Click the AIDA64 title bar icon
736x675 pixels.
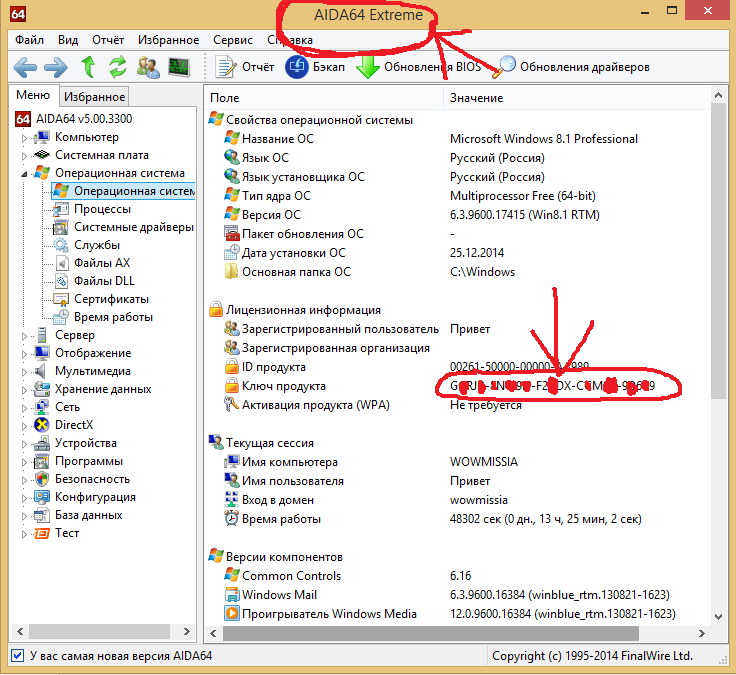tap(18, 13)
